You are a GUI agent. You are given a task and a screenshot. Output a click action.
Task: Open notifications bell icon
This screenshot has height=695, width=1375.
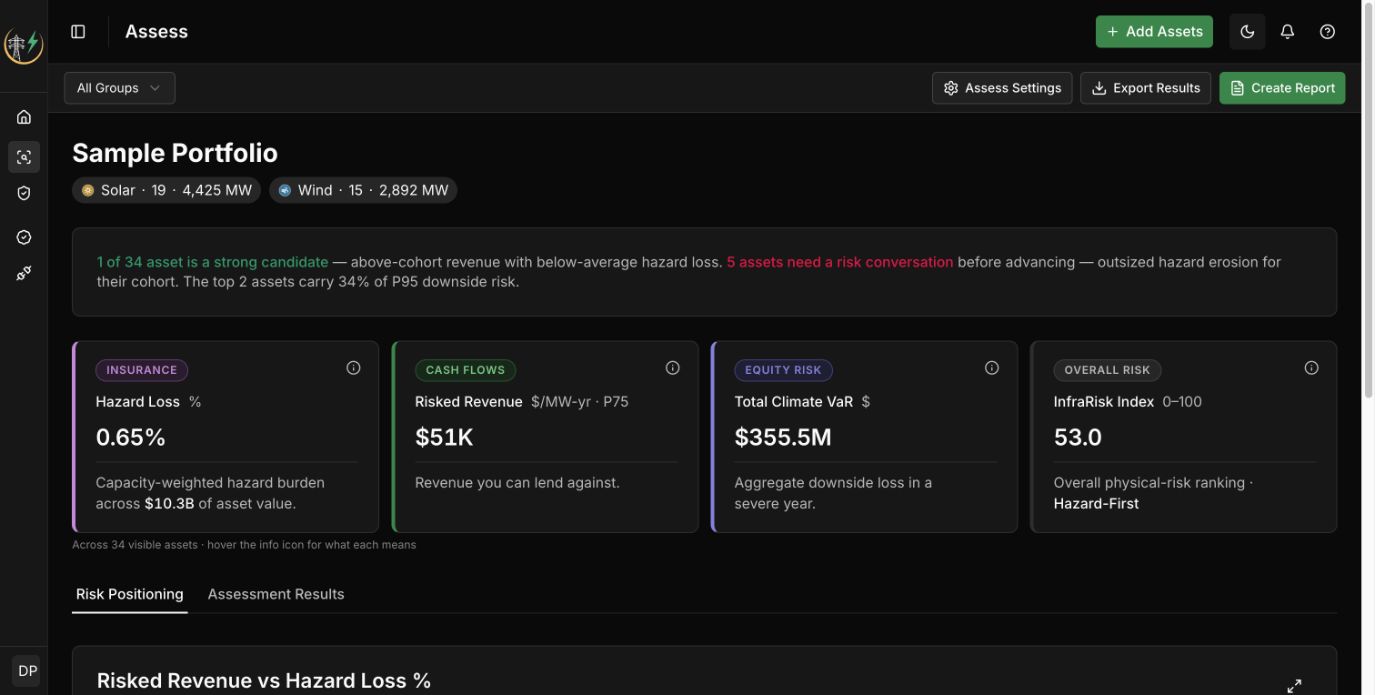coord(1287,32)
